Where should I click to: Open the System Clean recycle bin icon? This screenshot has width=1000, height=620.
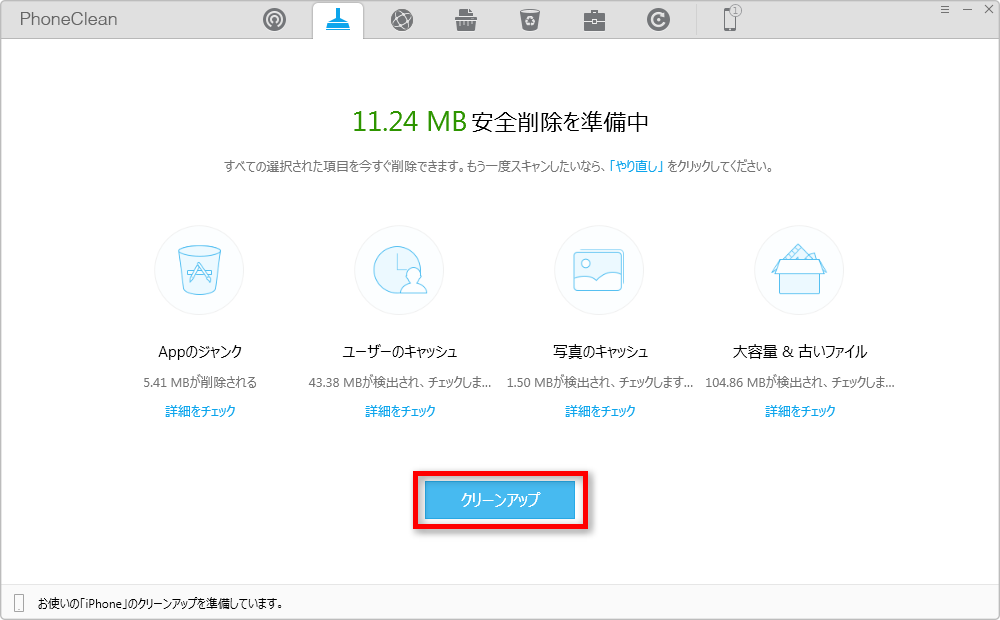pyautogui.click(x=530, y=20)
